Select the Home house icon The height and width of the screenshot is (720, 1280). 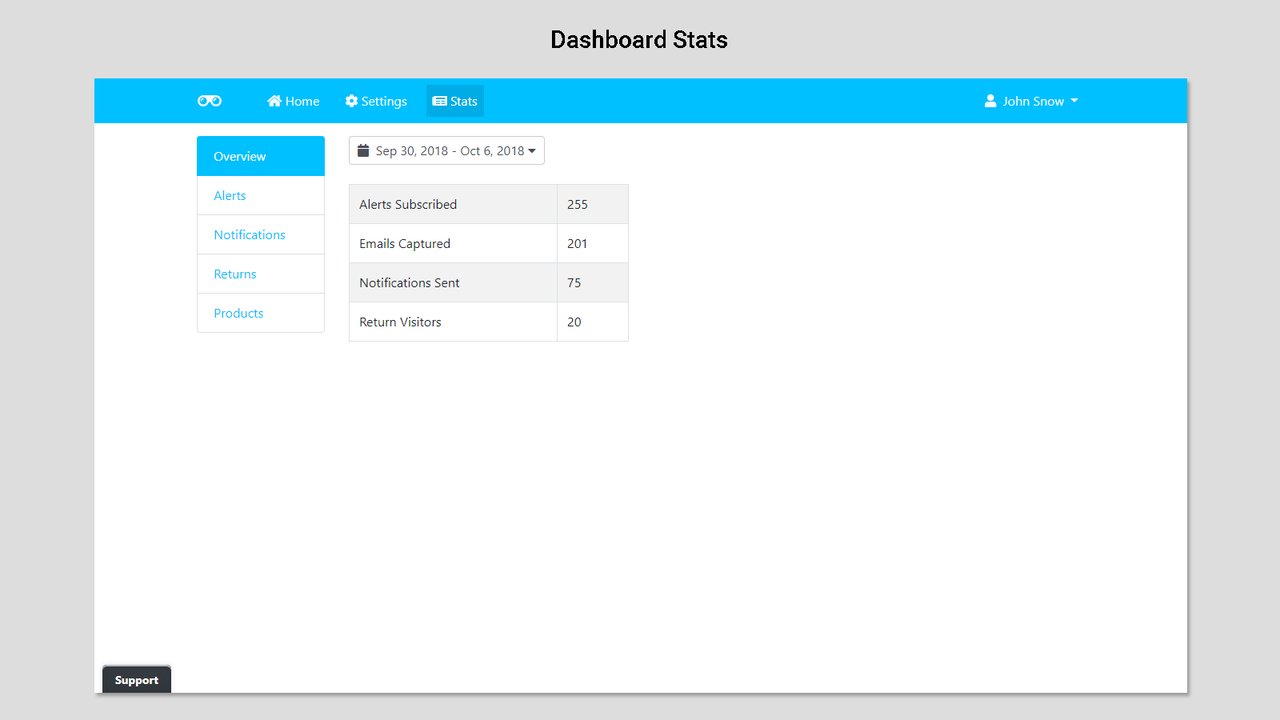272,100
